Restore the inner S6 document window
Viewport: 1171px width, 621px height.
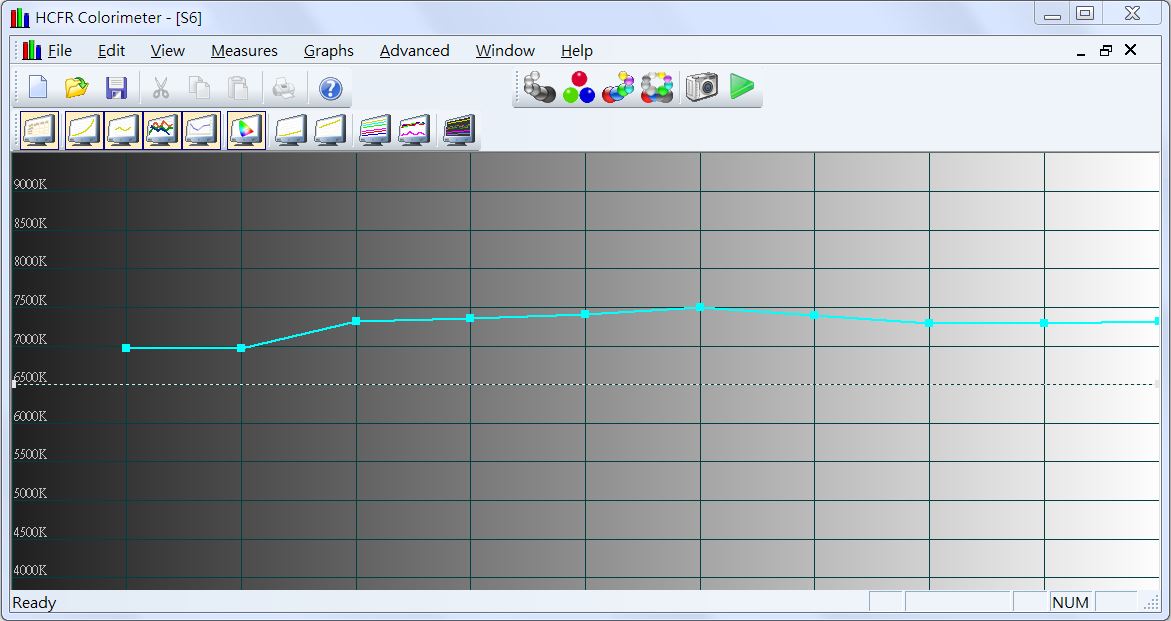pos(1106,51)
